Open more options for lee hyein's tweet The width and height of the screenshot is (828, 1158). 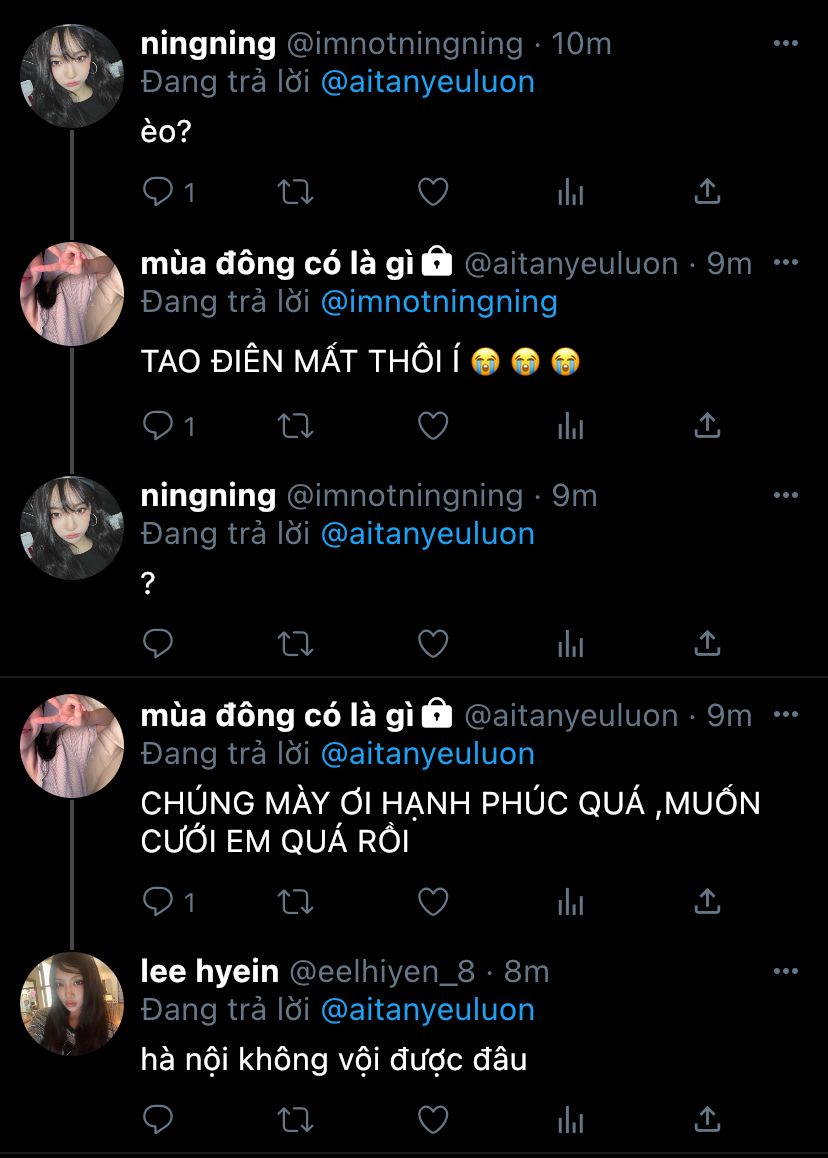click(x=786, y=971)
